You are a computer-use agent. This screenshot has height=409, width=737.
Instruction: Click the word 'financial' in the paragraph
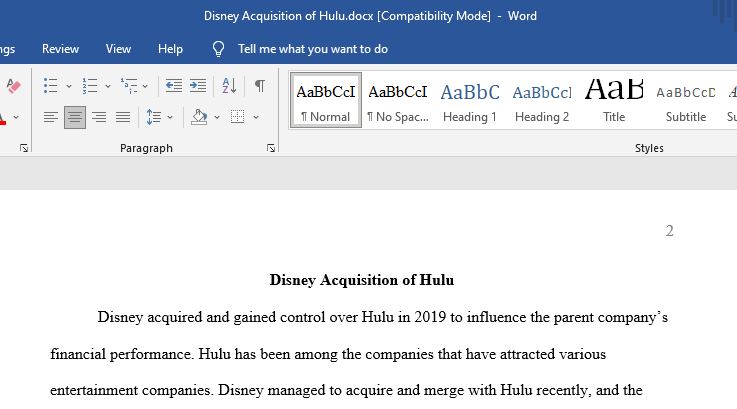pos(78,354)
